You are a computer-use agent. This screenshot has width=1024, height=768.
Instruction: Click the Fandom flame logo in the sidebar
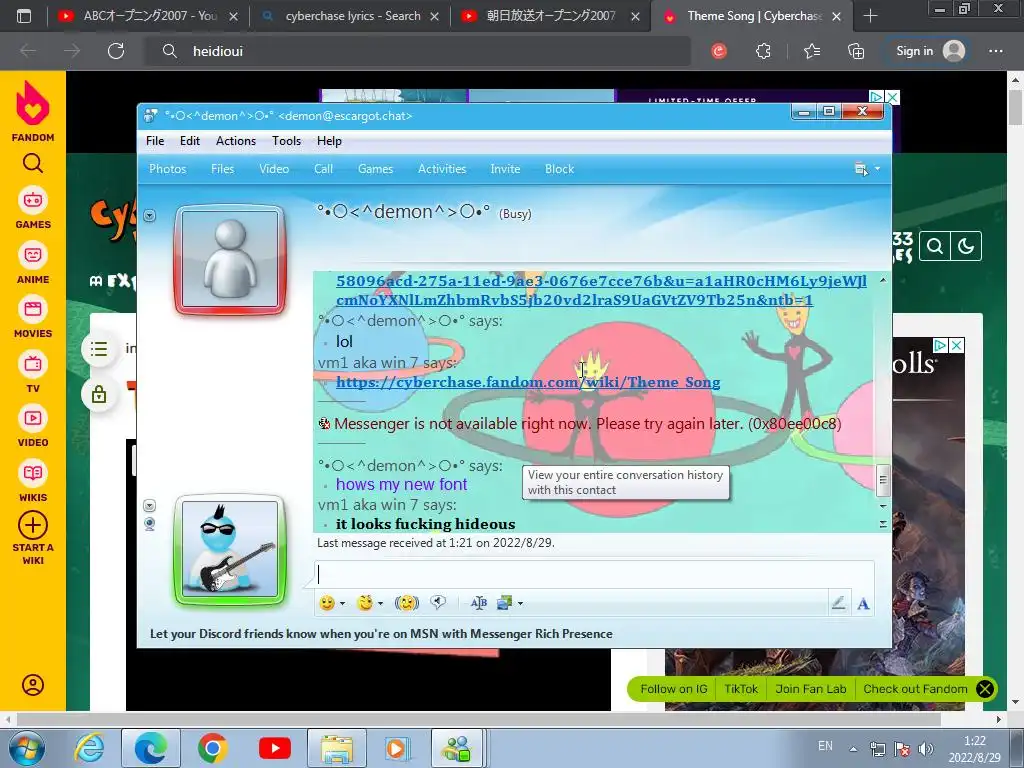click(33, 103)
